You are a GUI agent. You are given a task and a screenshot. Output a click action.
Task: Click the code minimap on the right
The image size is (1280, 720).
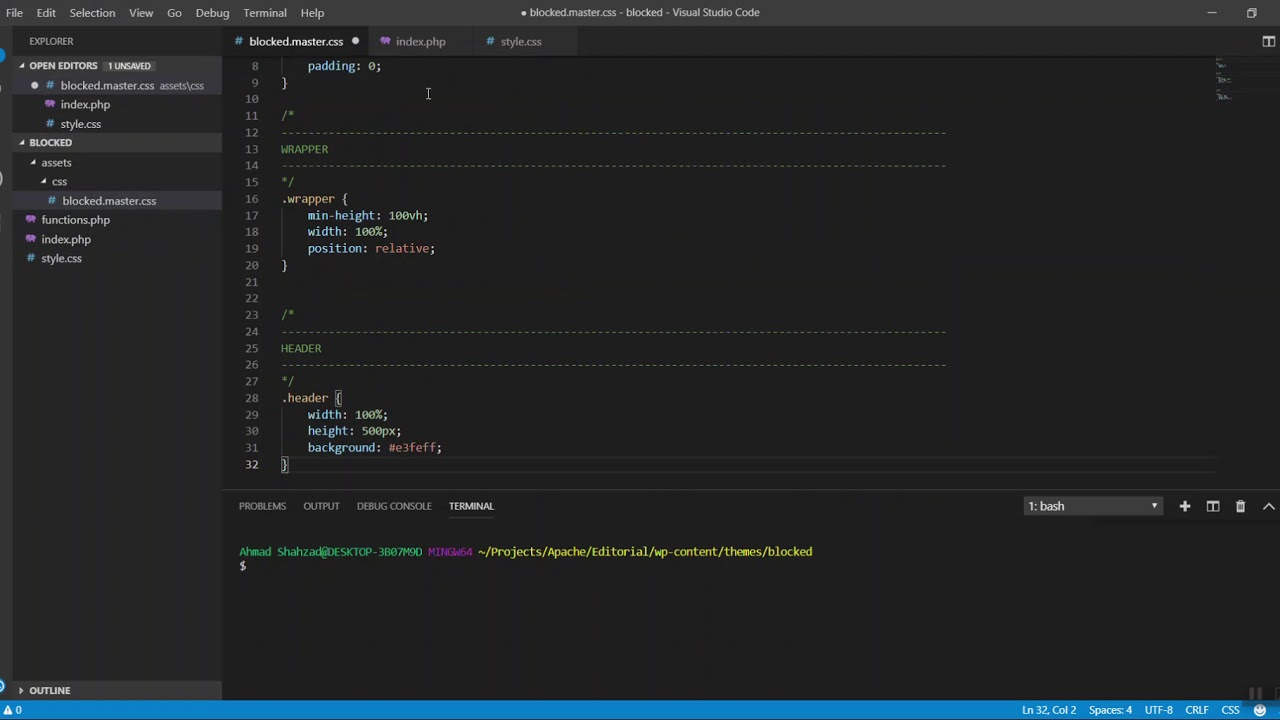tap(1223, 80)
